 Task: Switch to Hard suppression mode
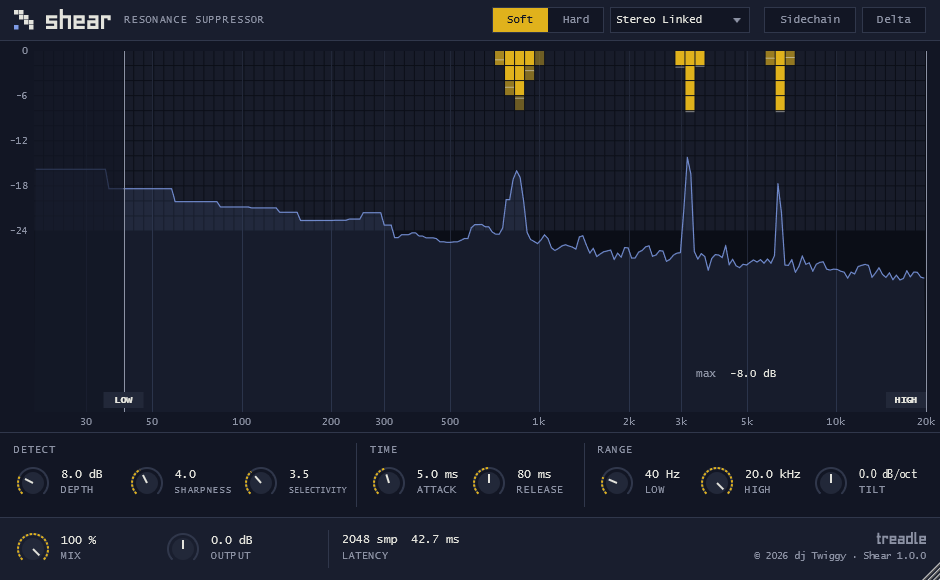576,20
